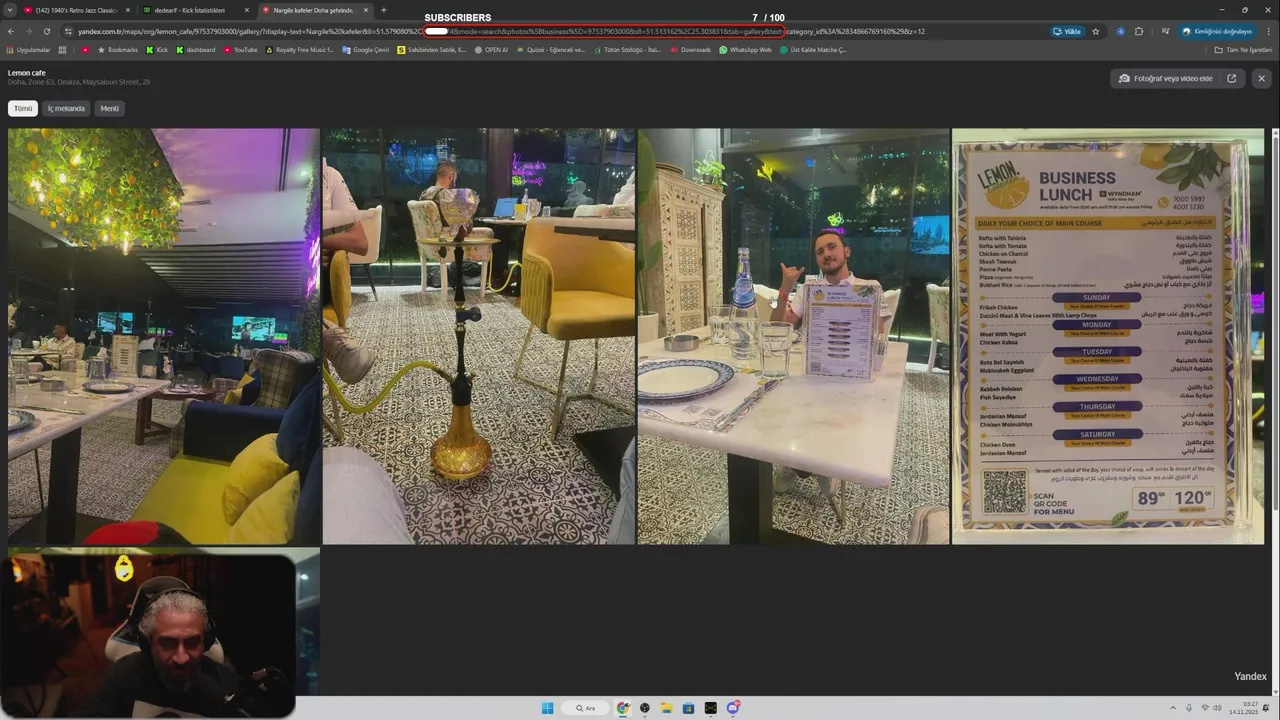This screenshot has height=720, width=1280.
Task: Click the Lemon cafe title
Action: 27,73
